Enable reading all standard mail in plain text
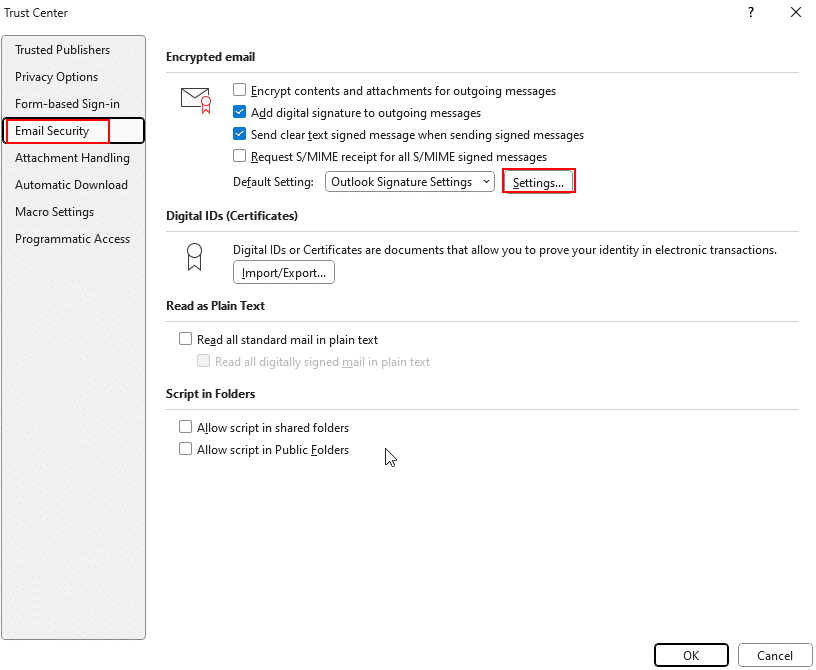The width and height of the screenshot is (816, 670). click(185, 339)
